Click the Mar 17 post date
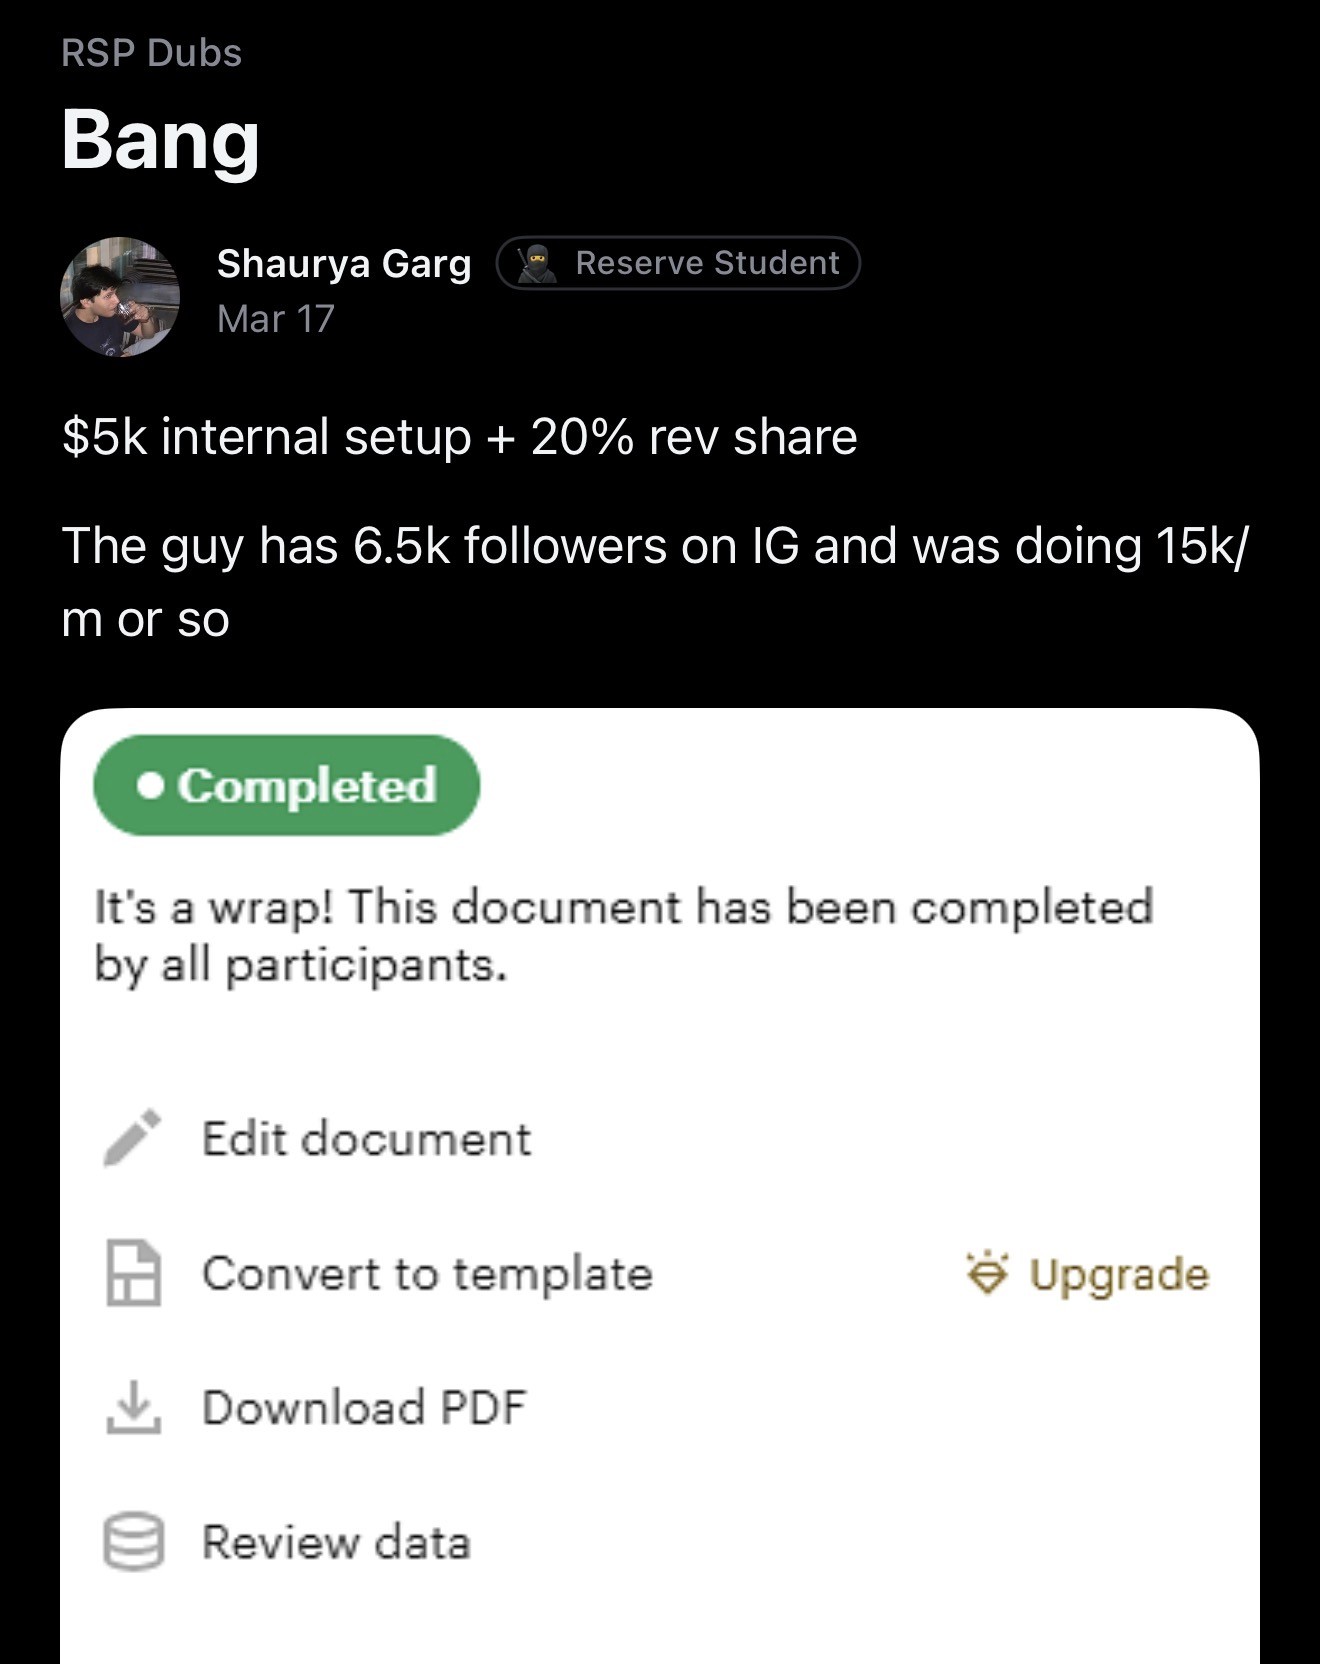 tap(276, 319)
